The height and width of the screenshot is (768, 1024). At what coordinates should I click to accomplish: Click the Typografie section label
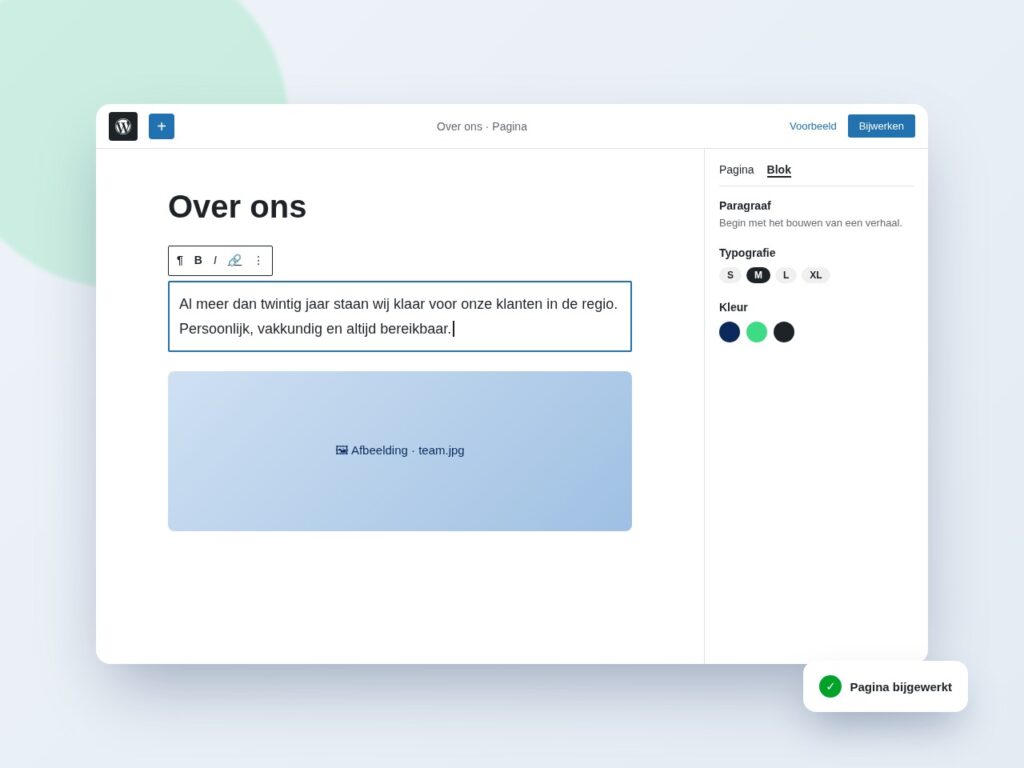(747, 253)
